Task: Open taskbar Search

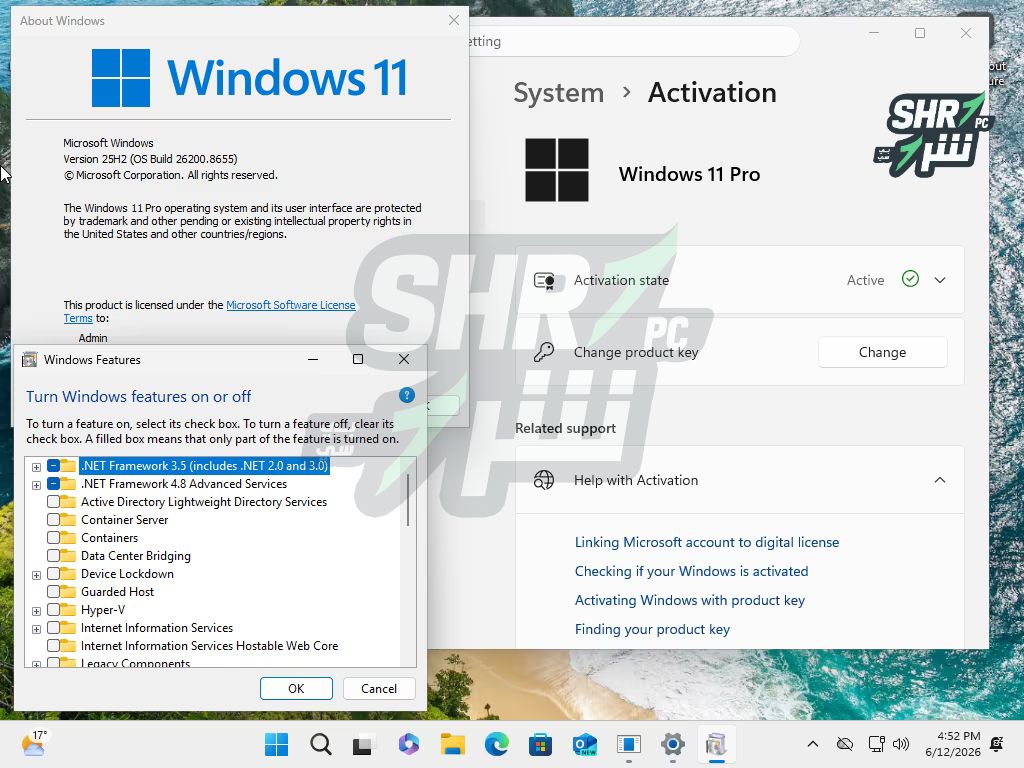Action: pos(321,744)
